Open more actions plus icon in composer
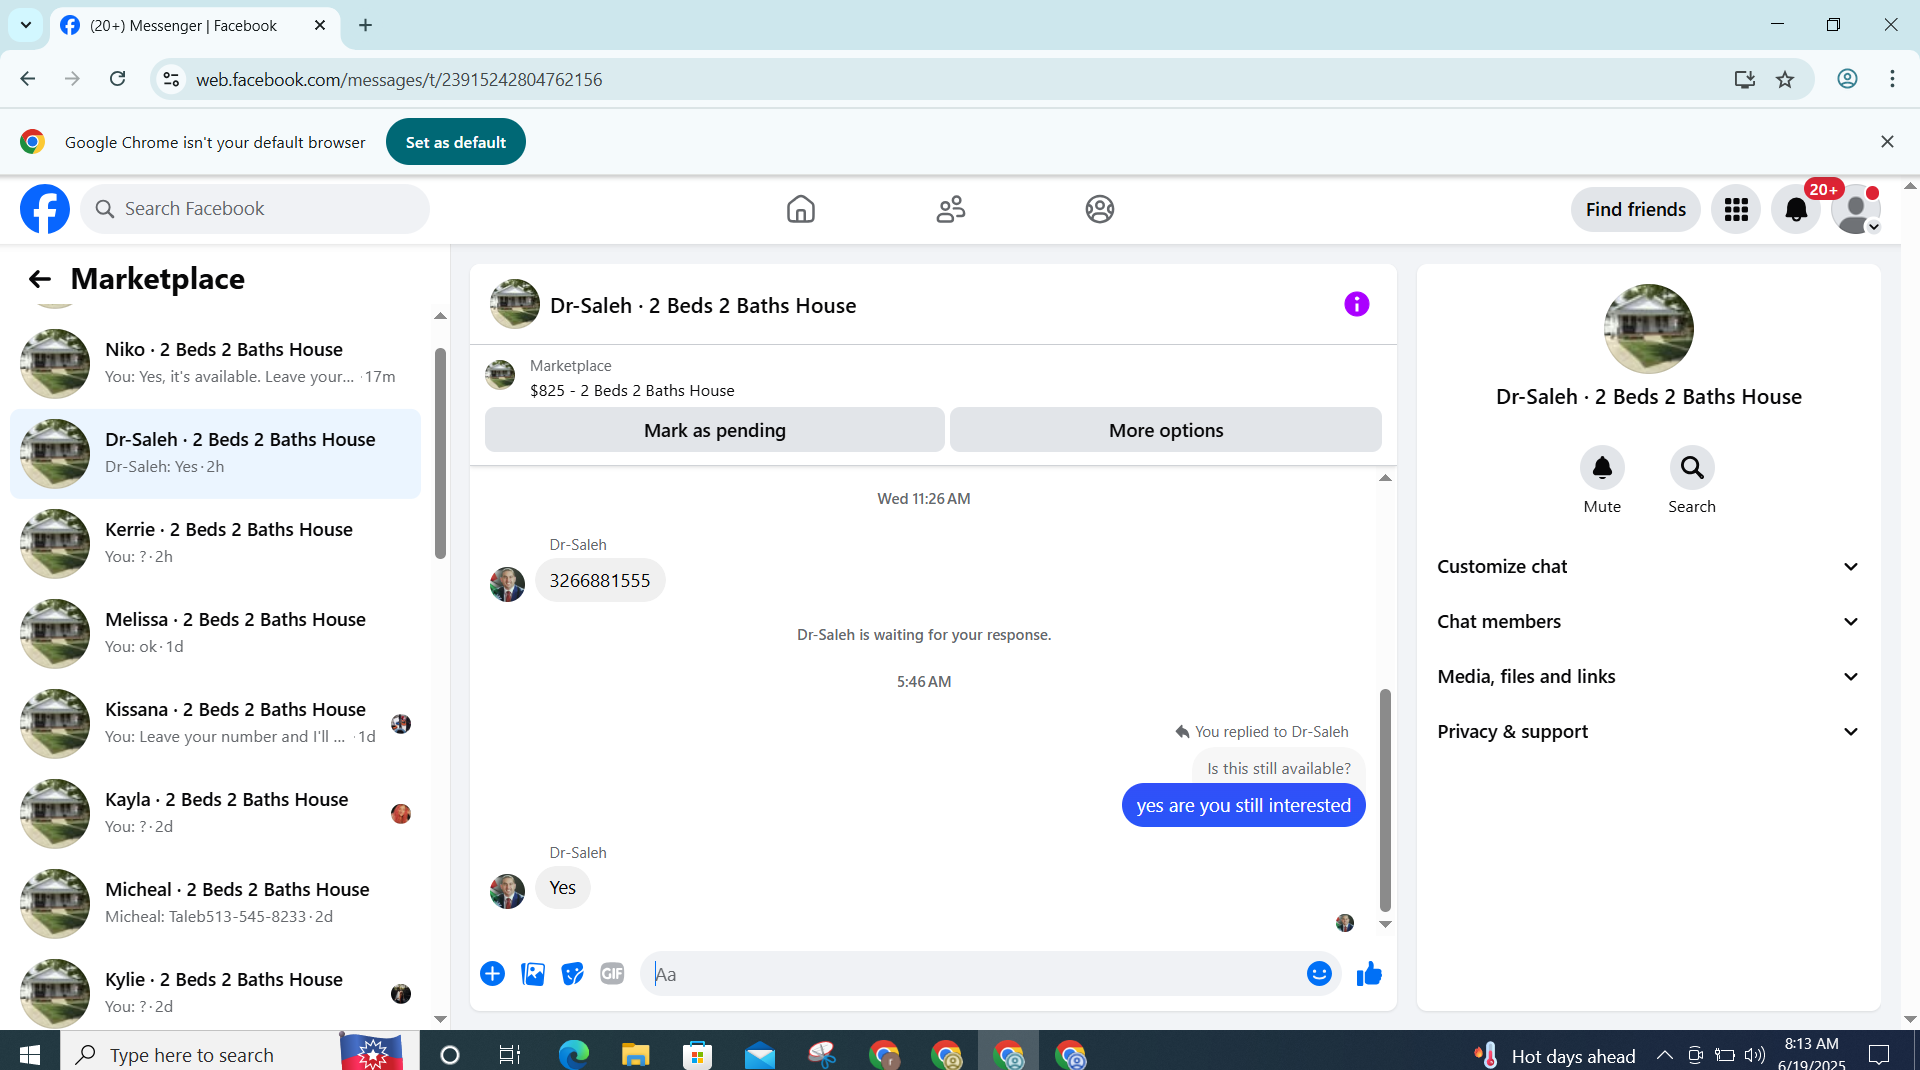 pos(492,974)
